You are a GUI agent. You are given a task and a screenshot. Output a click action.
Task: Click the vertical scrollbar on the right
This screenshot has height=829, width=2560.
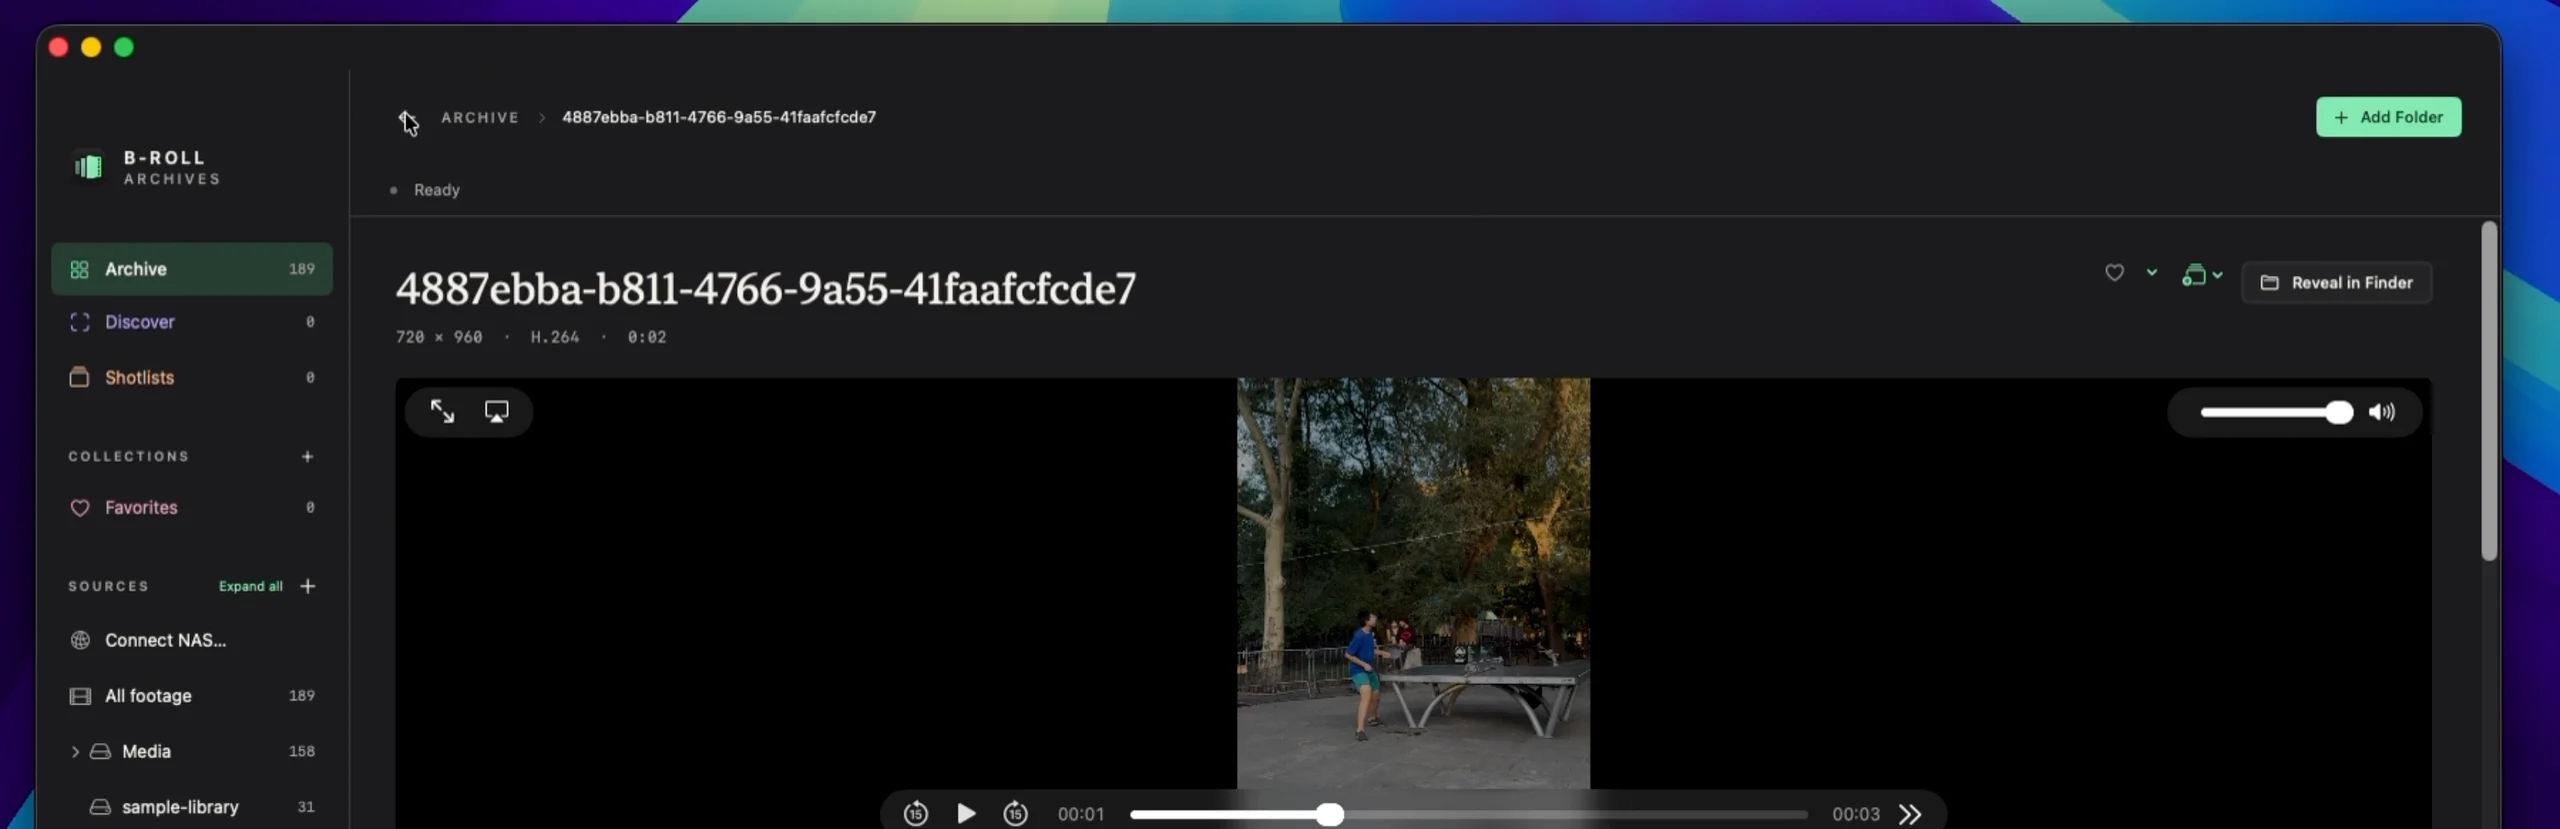(2489, 391)
